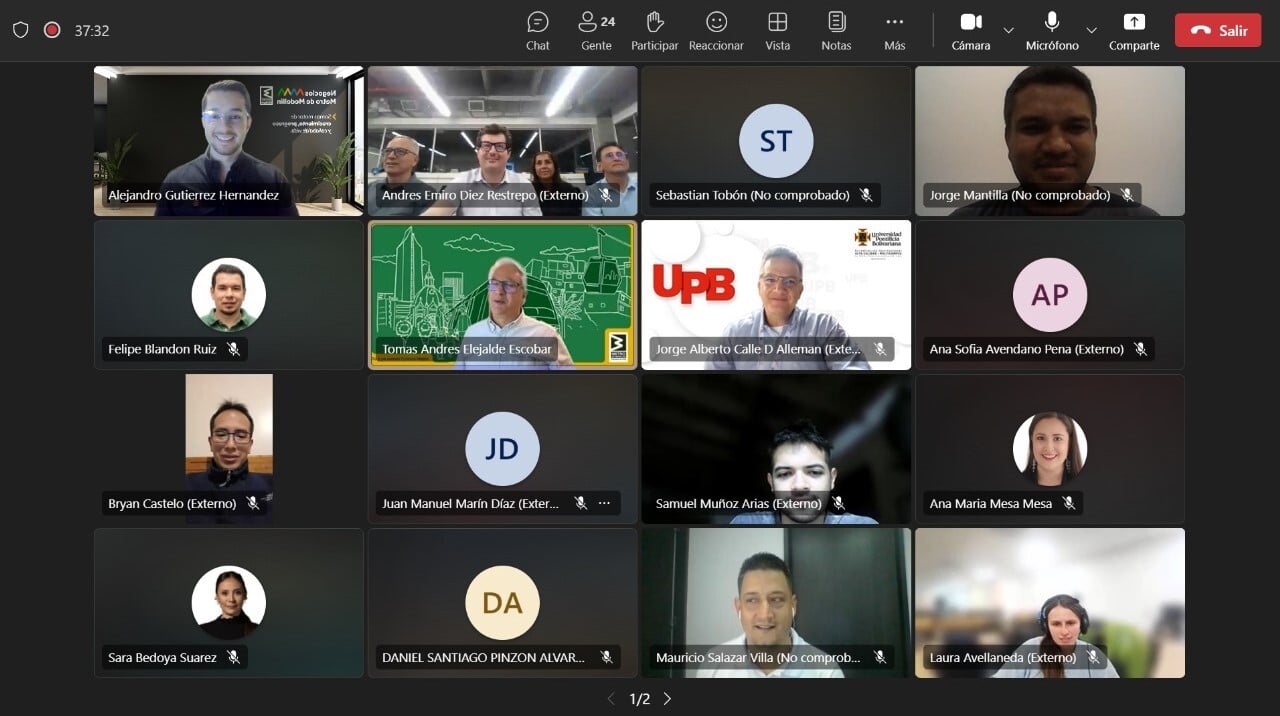Expand the microphone options dropdown arrow
Image resolution: width=1280 pixels, height=716 pixels.
point(1091,30)
